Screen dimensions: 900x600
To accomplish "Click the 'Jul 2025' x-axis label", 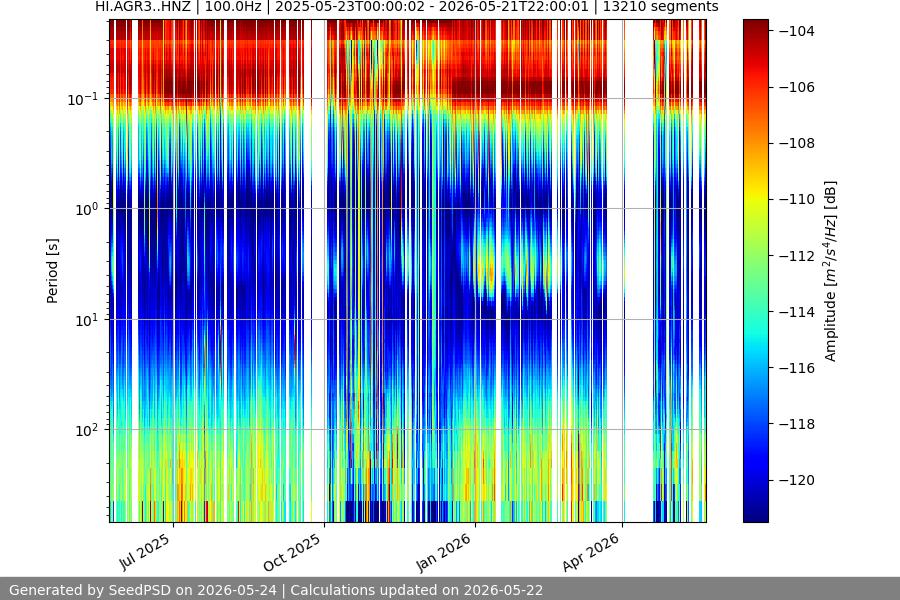I will 145,552.
